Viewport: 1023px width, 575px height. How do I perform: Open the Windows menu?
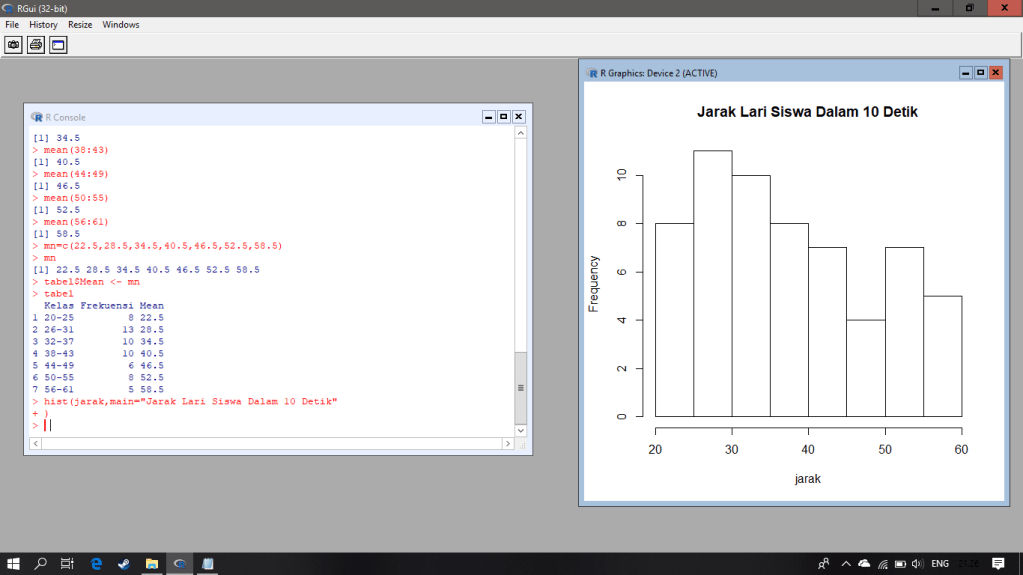(x=121, y=24)
